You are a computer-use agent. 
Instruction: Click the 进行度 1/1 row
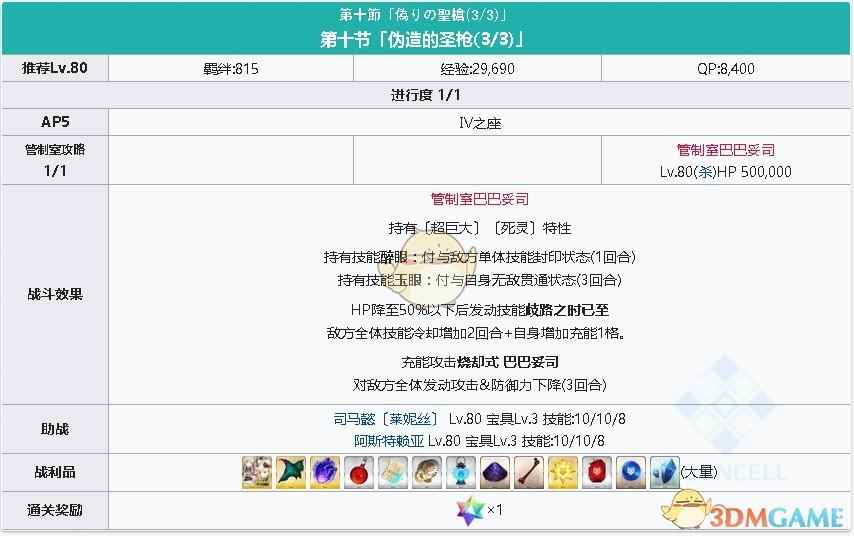coord(426,95)
